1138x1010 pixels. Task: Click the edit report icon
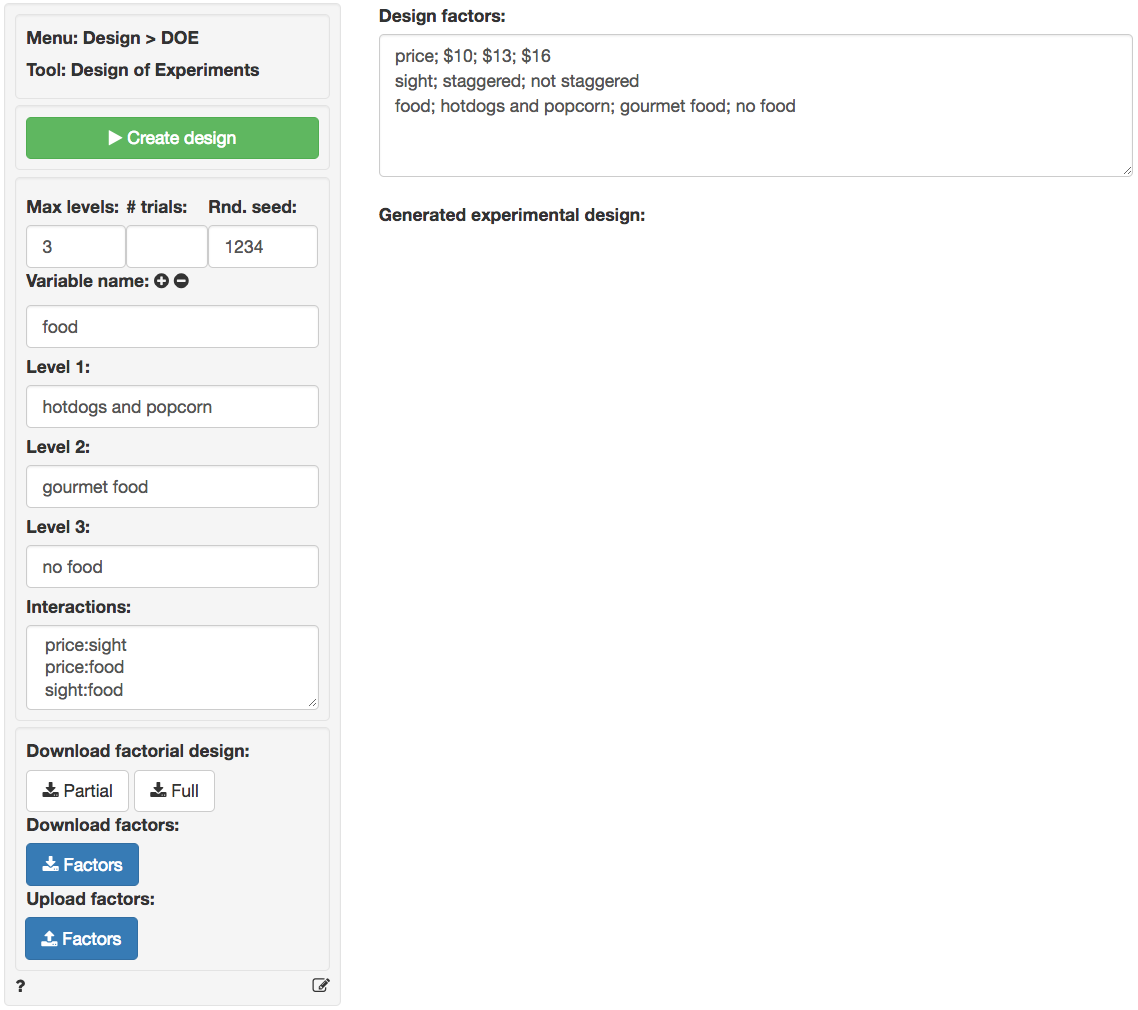320,986
